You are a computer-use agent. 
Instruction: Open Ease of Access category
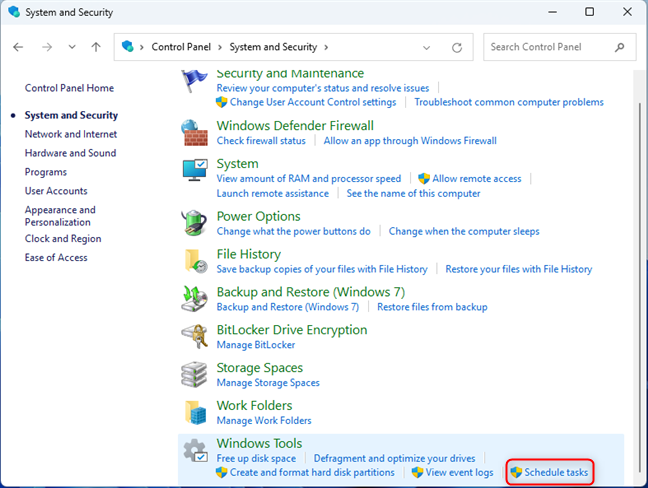tap(56, 258)
